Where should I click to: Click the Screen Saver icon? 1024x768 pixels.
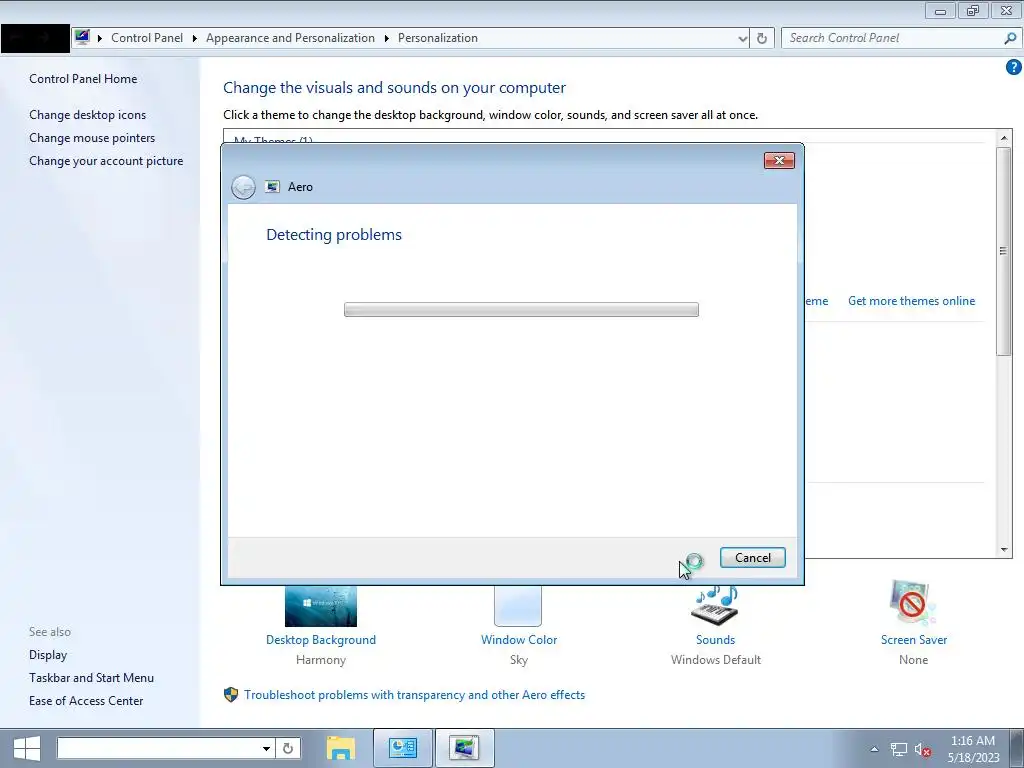(x=912, y=603)
